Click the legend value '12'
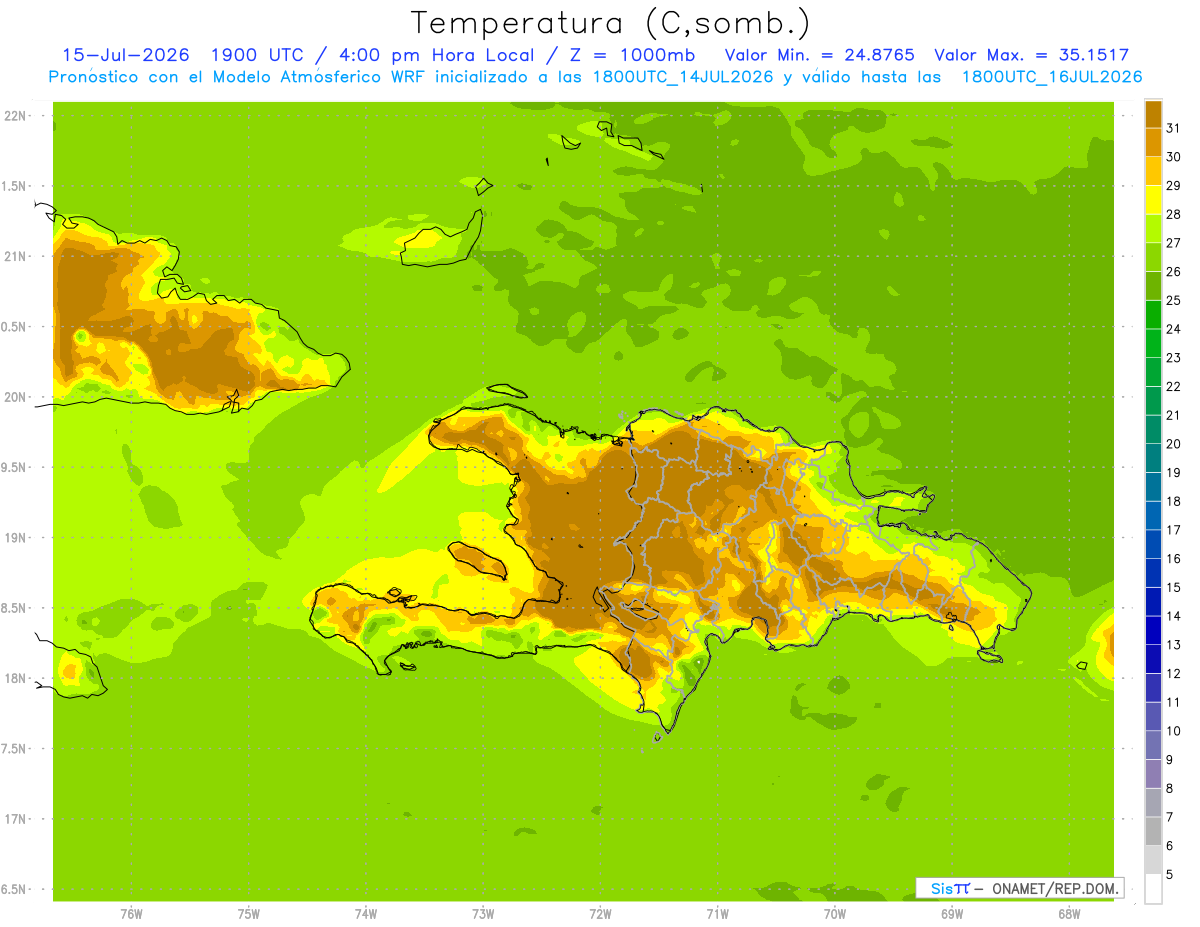1200x927 pixels. tap(1173, 673)
